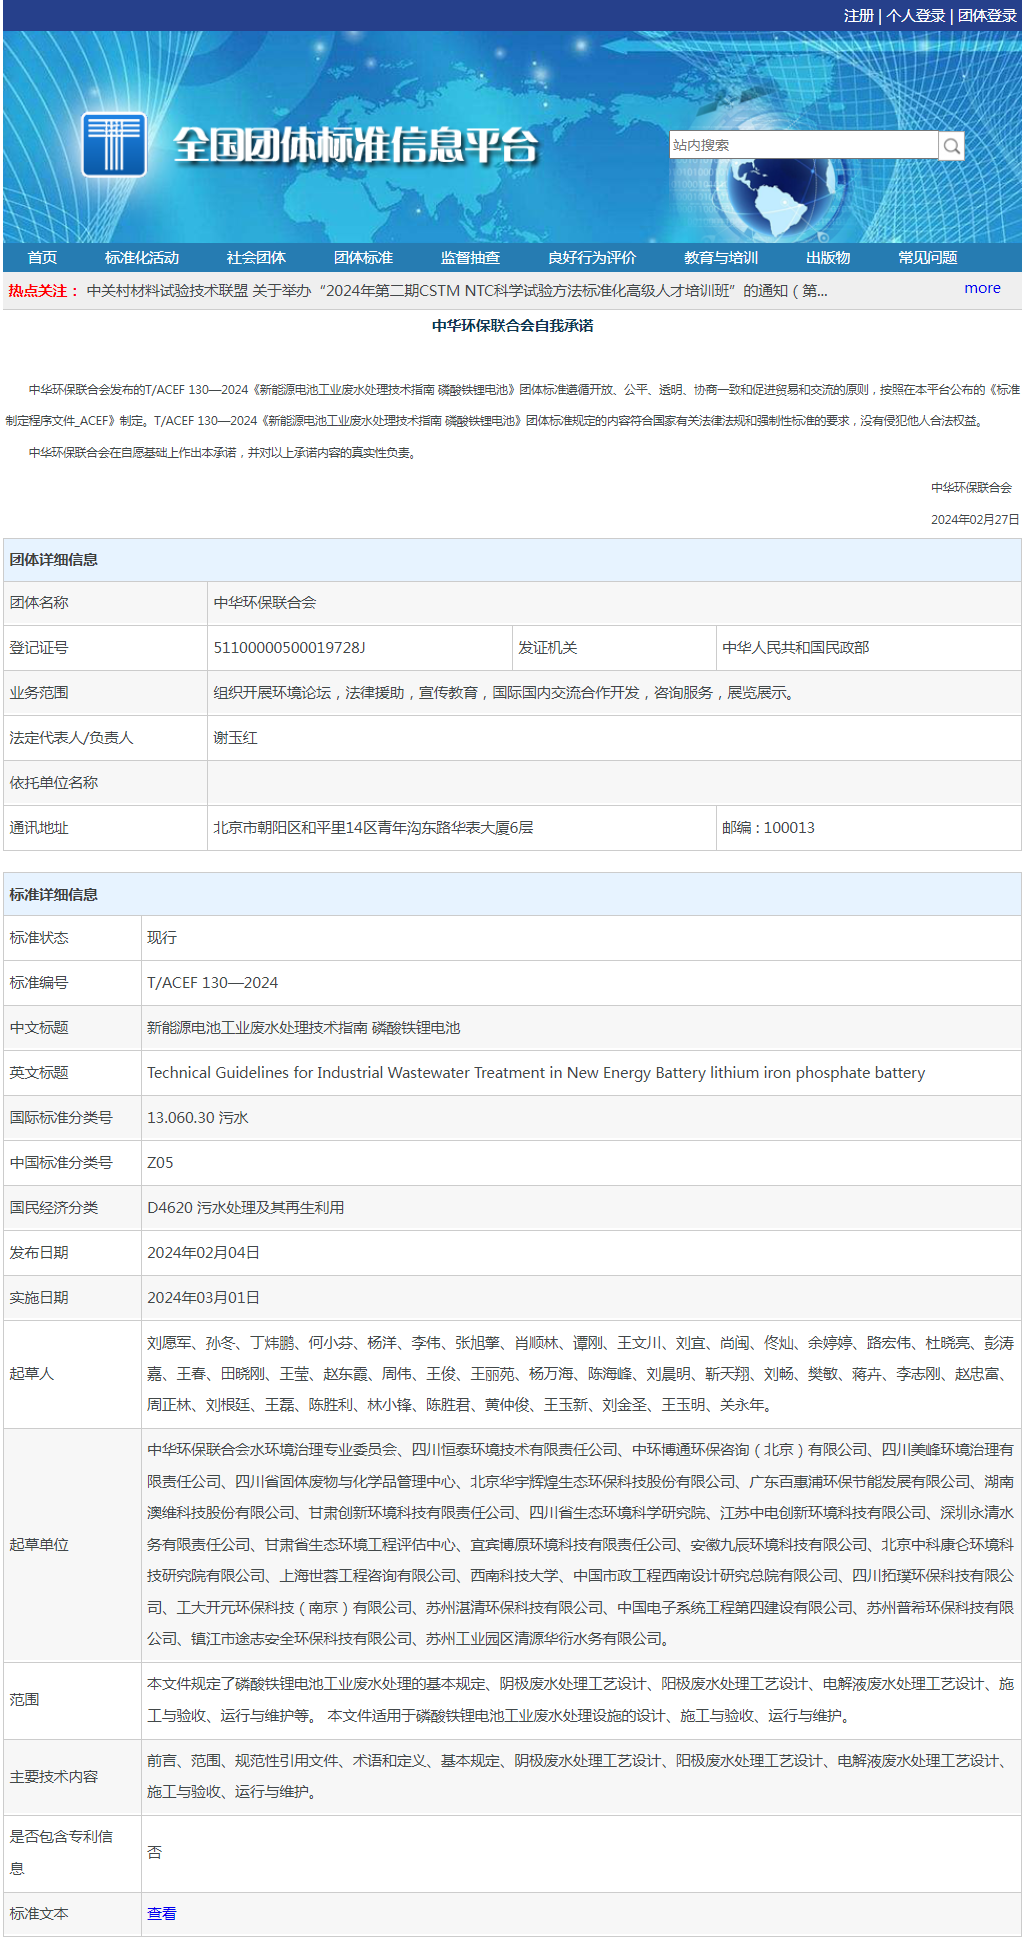The image size is (1024, 1938).
Task: Open the 常见问题 menu item
Action: (928, 258)
